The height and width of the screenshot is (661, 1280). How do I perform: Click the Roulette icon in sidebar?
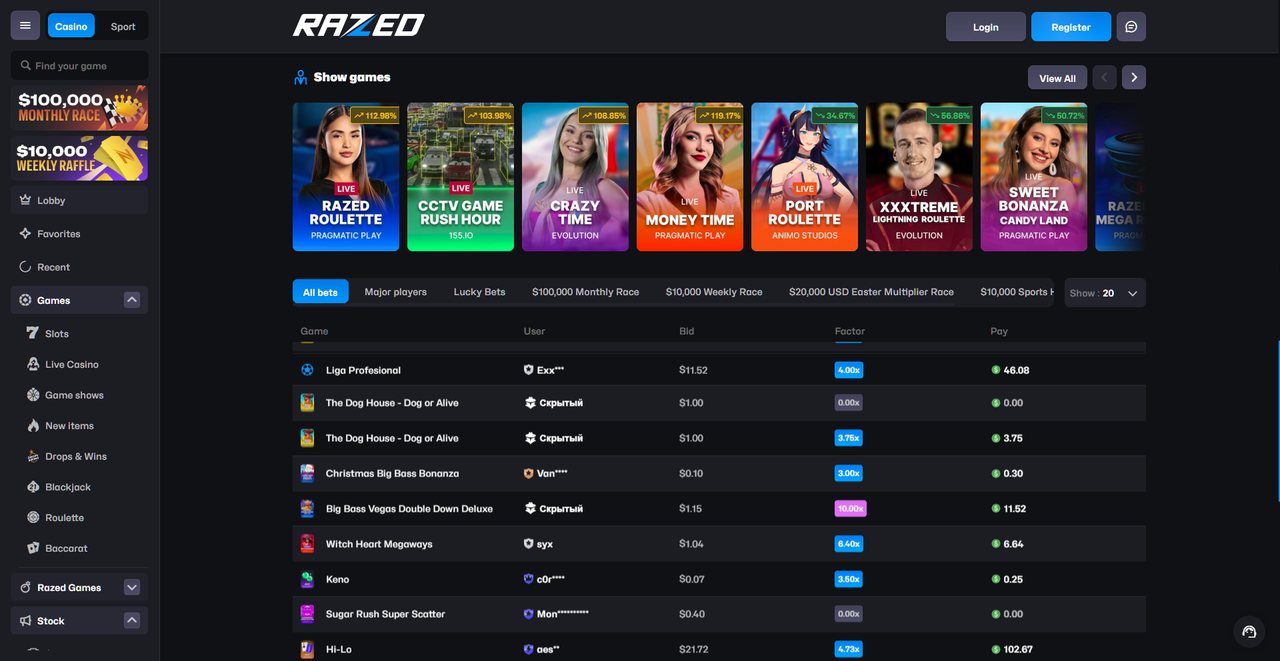click(x=33, y=518)
